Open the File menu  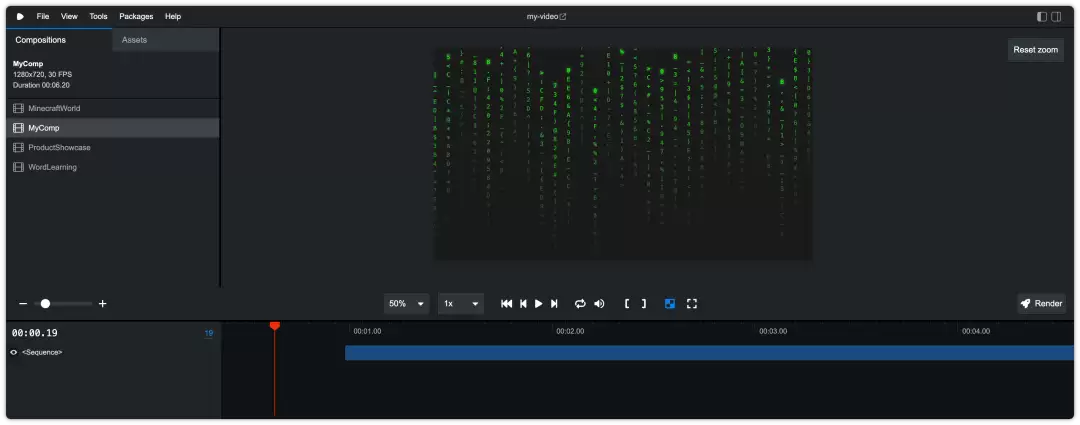pyautogui.click(x=43, y=17)
